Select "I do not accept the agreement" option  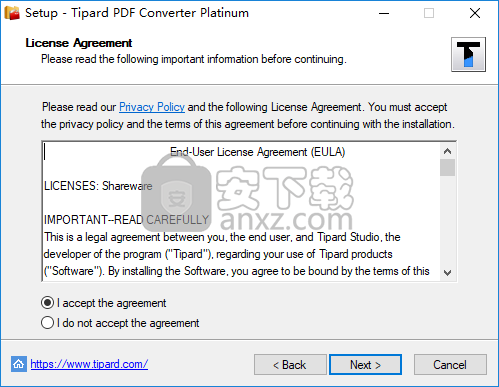pyautogui.click(x=47, y=323)
